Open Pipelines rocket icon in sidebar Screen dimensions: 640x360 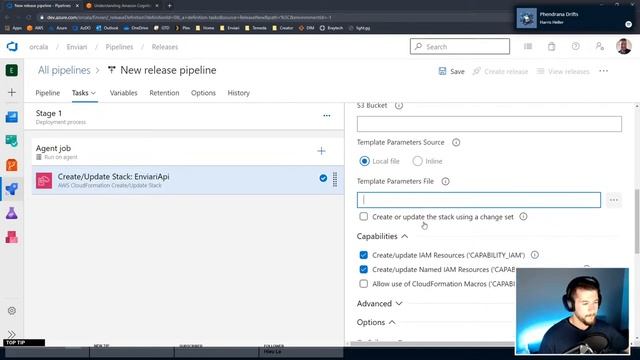coord(11,189)
